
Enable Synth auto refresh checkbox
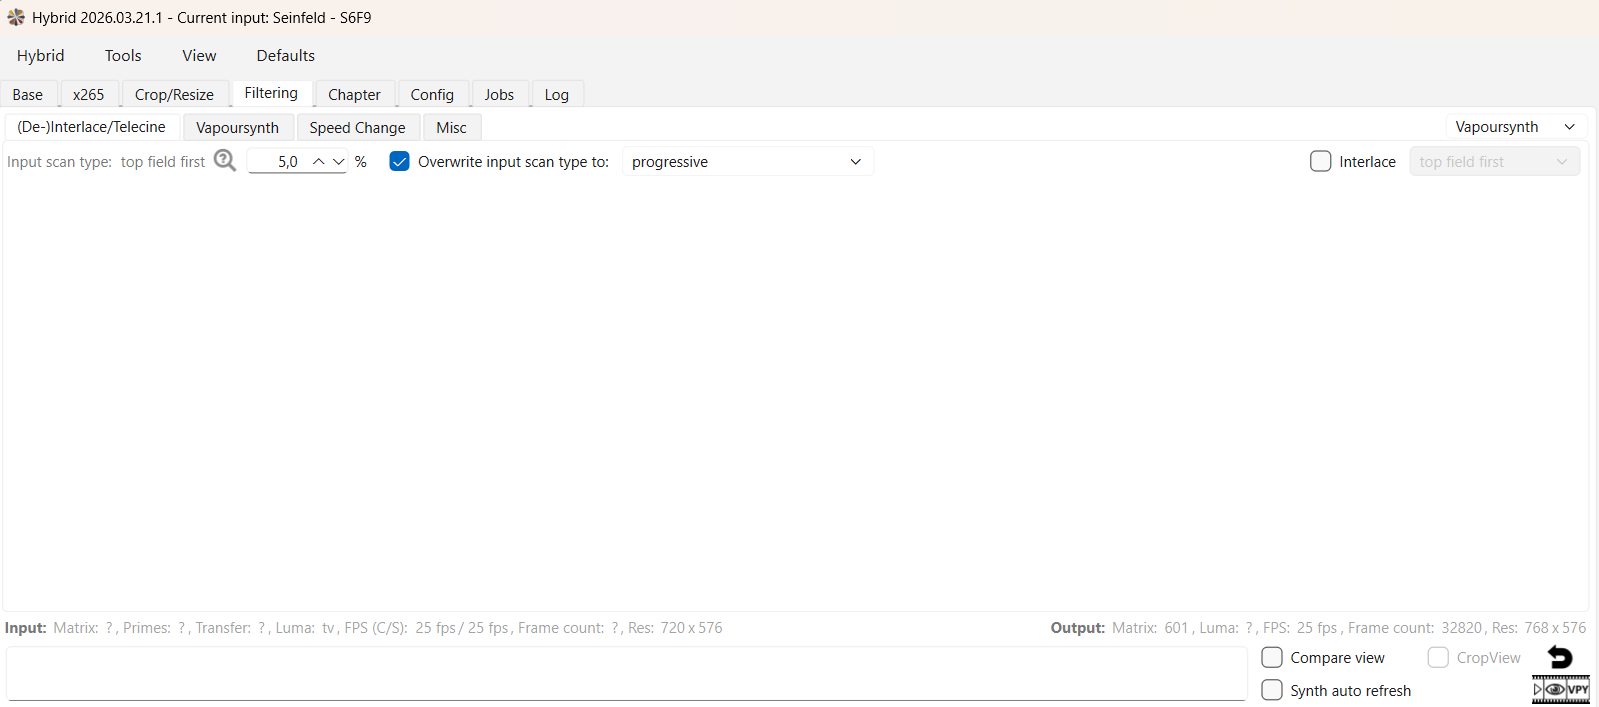tap(1272, 690)
